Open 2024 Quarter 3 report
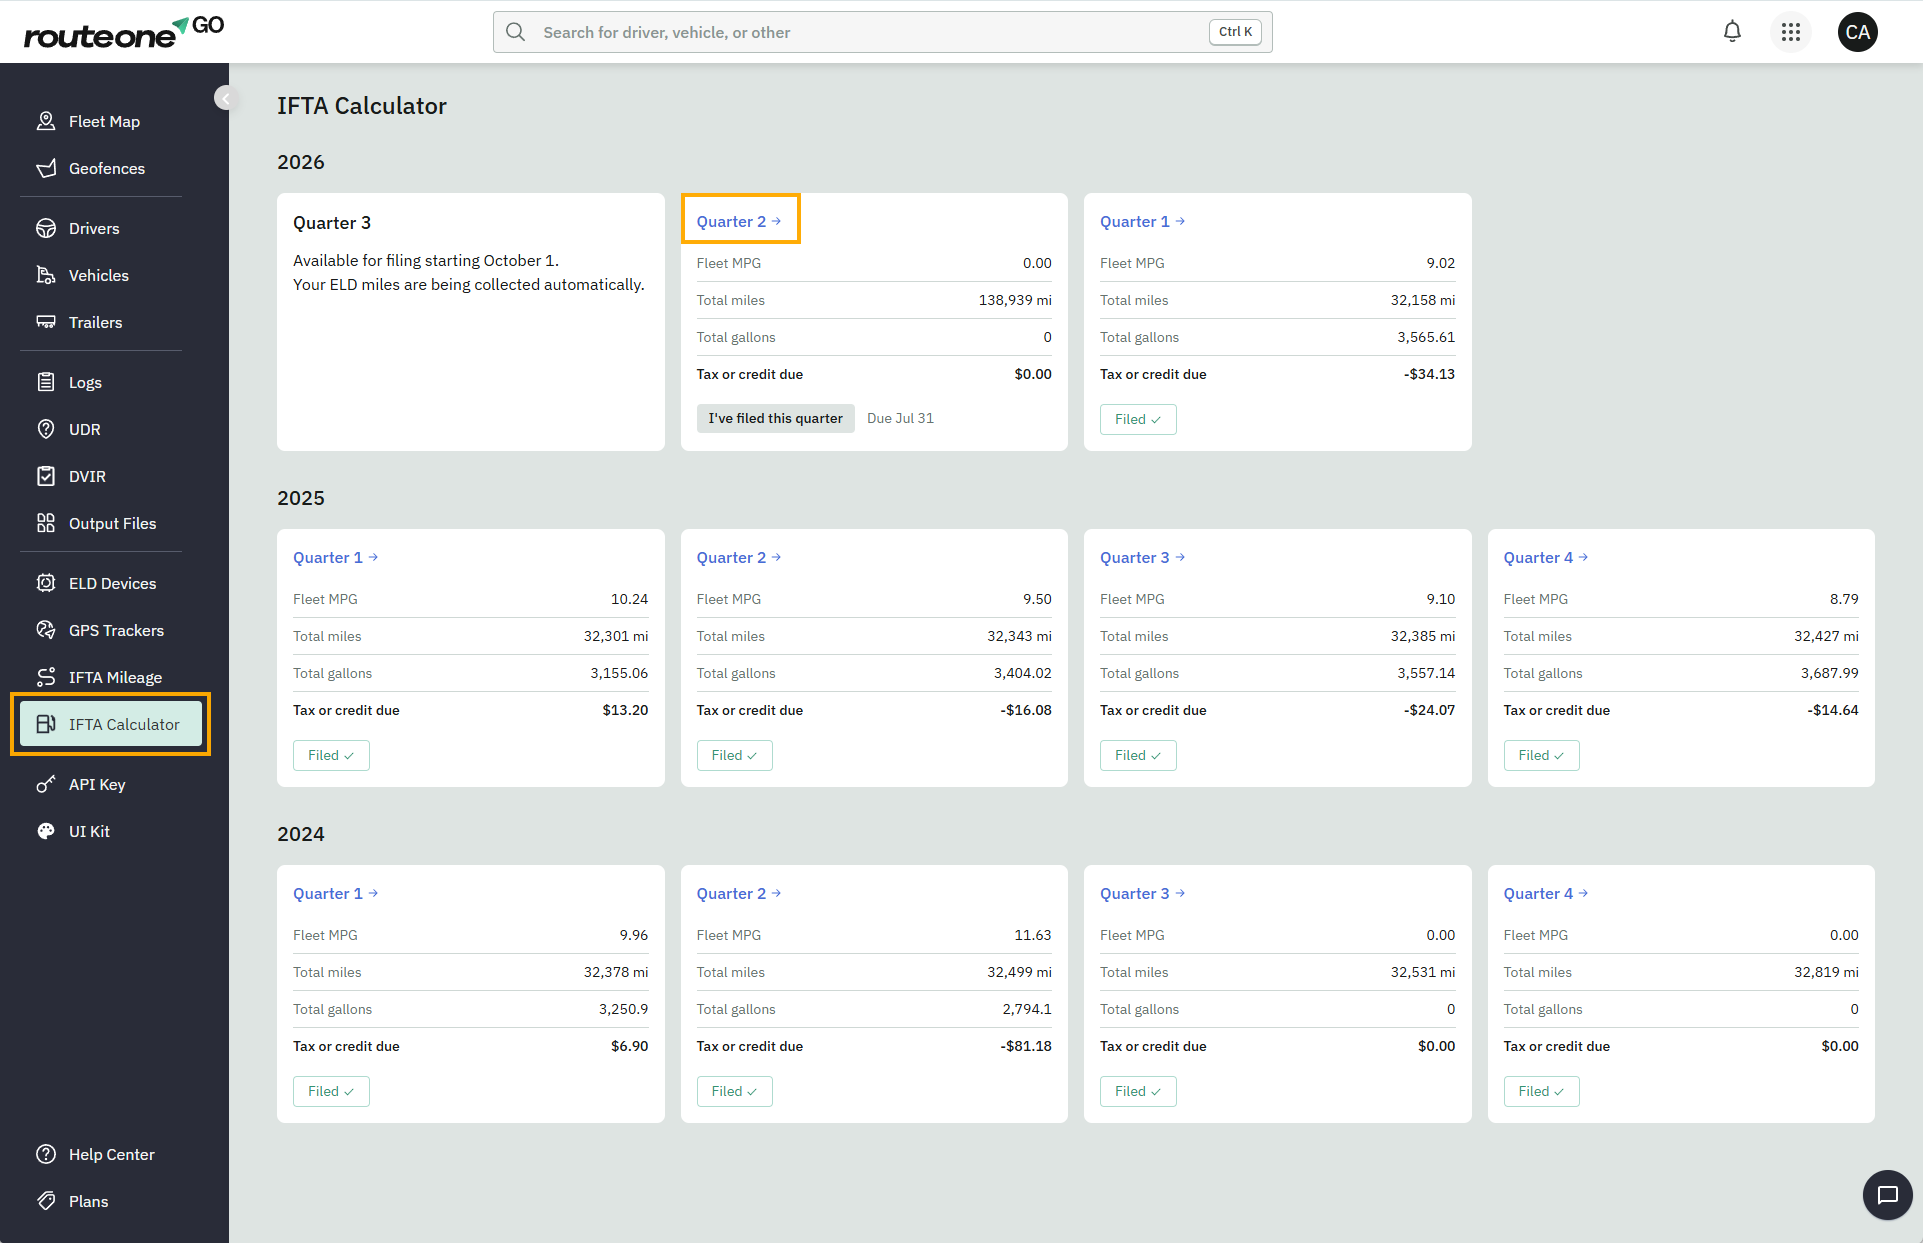The height and width of the screenshot is (1243, 1923). (x=1142, y=893)
